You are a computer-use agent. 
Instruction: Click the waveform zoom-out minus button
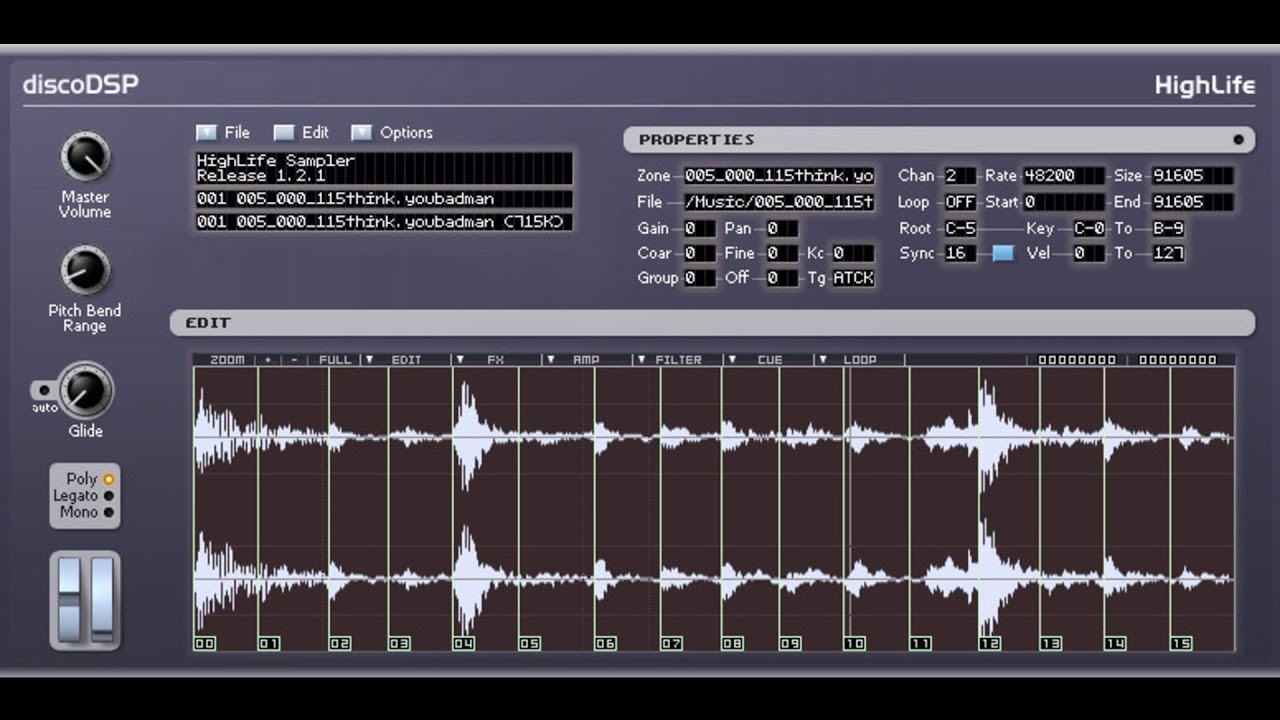294,359
